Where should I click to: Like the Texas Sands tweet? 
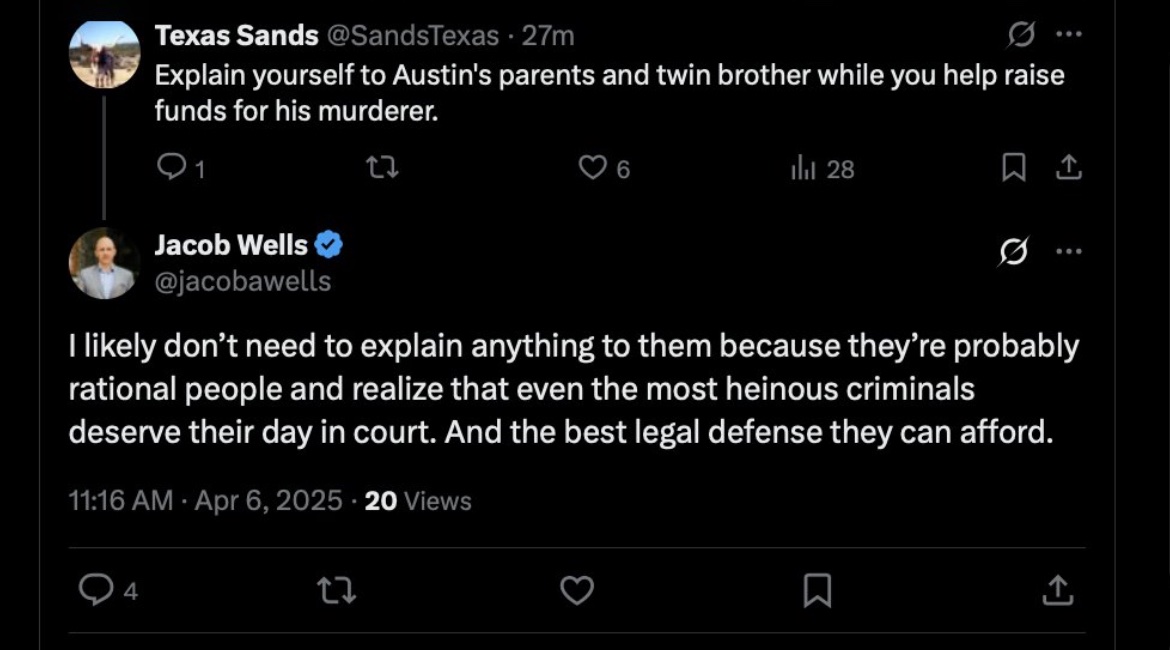[593, 169]
